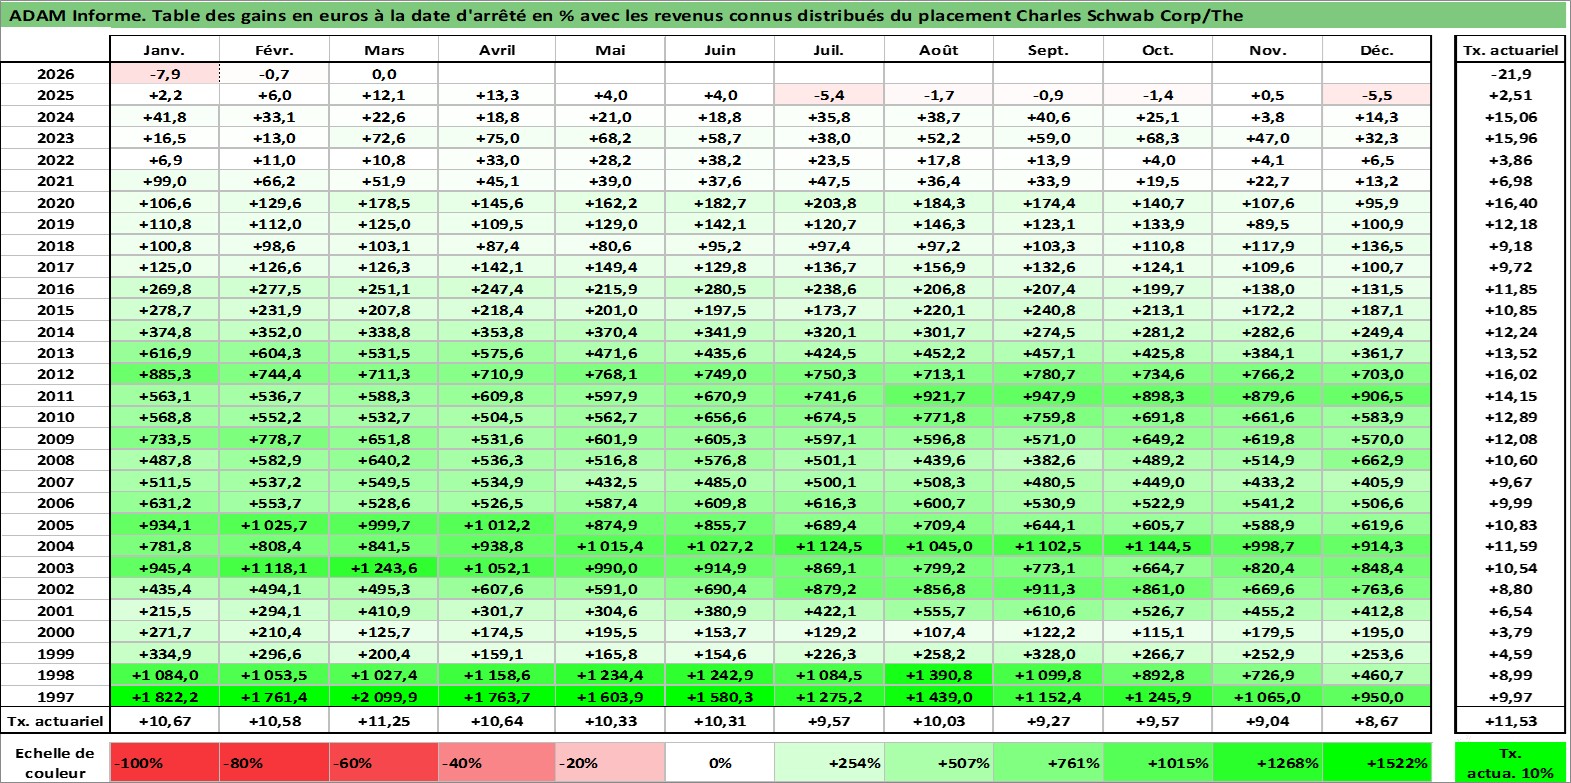This screenshot has width=1571, height=783.
Task: Click the +38,2 cell in 2022 row
Action: pyautogui.click(x=720, y=160)
